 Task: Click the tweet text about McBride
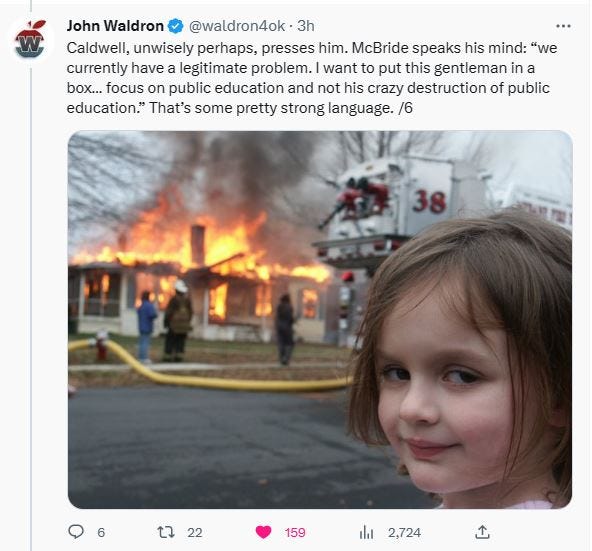click(x=311, y=78)
